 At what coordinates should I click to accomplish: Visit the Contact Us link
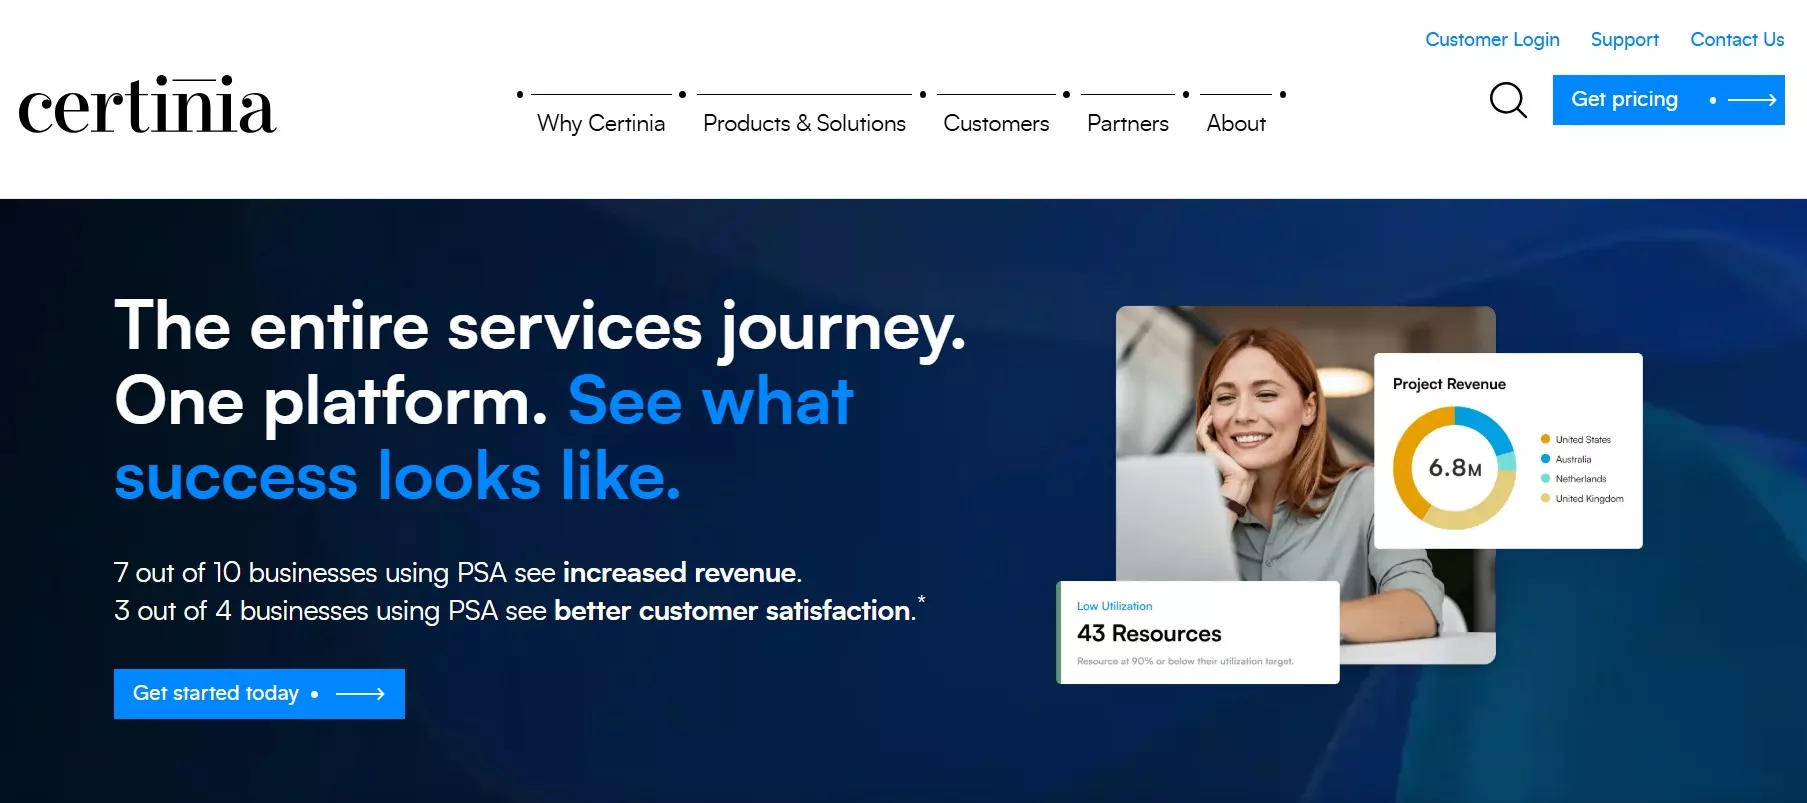pos(1737,39)
